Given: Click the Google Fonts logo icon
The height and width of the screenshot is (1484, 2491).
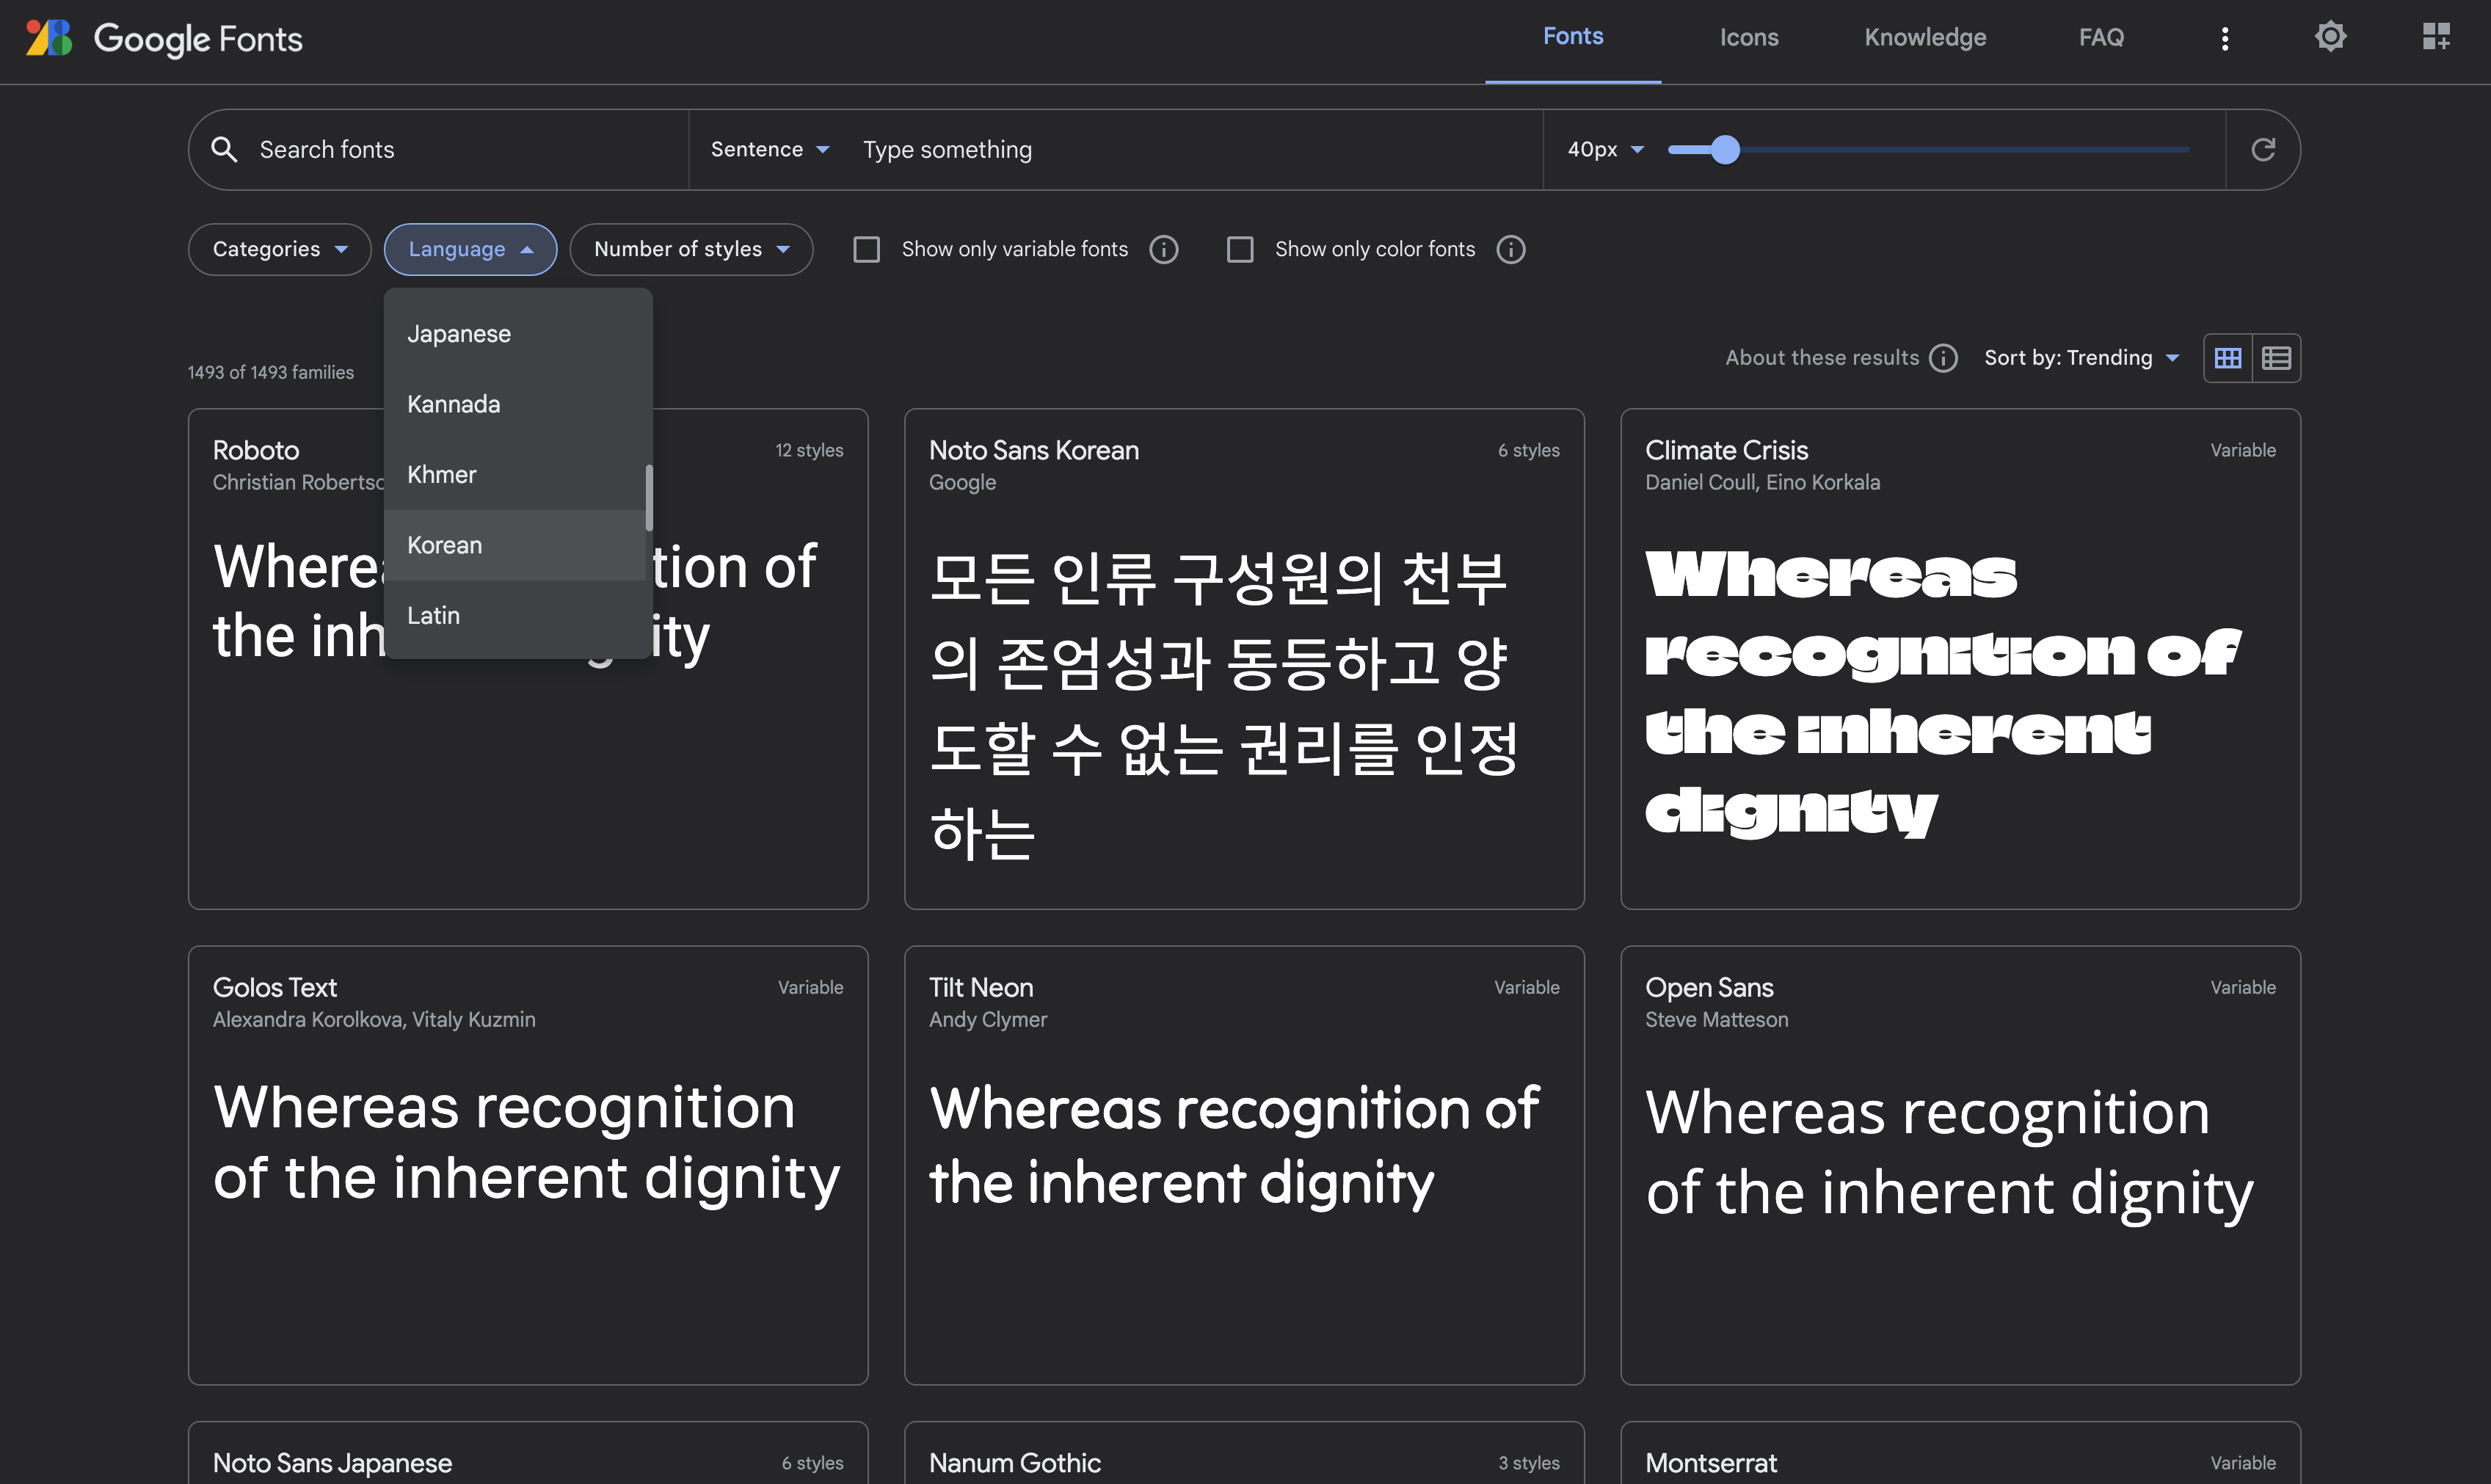Looking at the screenshot, I should coord(49,38).
